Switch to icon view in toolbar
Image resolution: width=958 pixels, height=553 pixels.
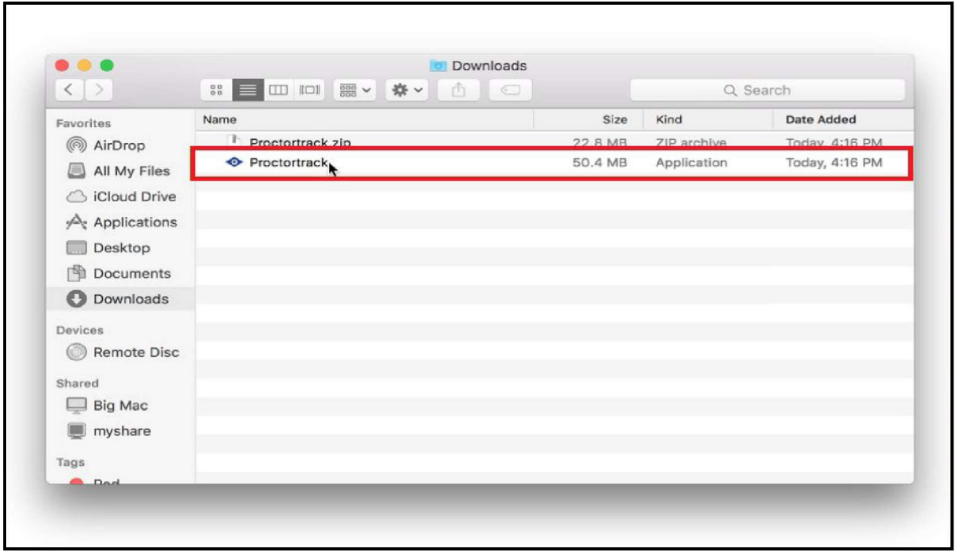(216, 90)
